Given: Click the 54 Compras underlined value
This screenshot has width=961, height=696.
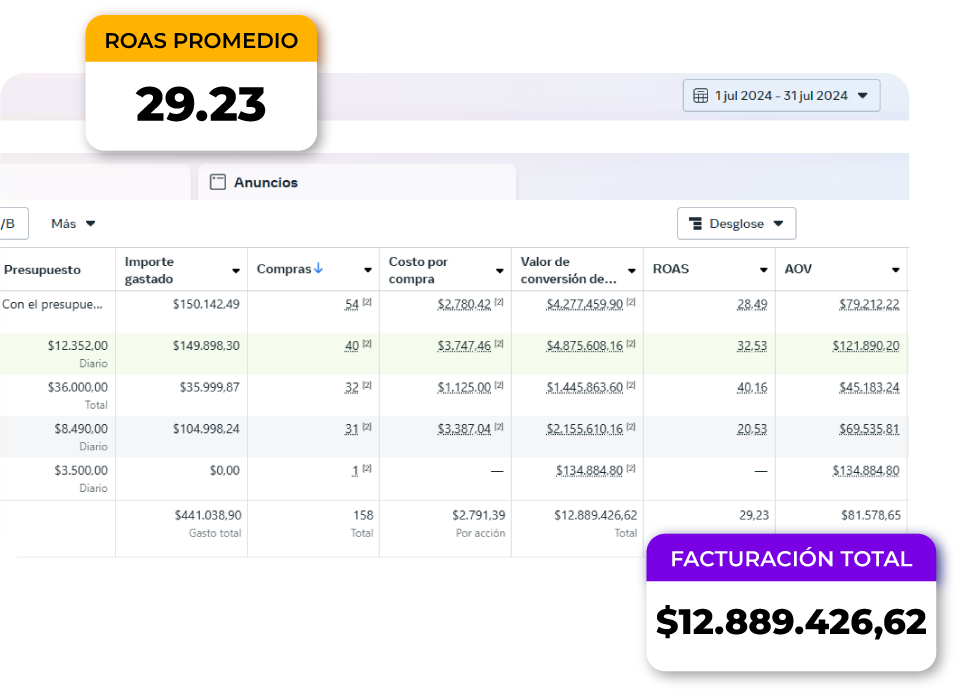Looking at the screenshot, I should tap(352, 303).
